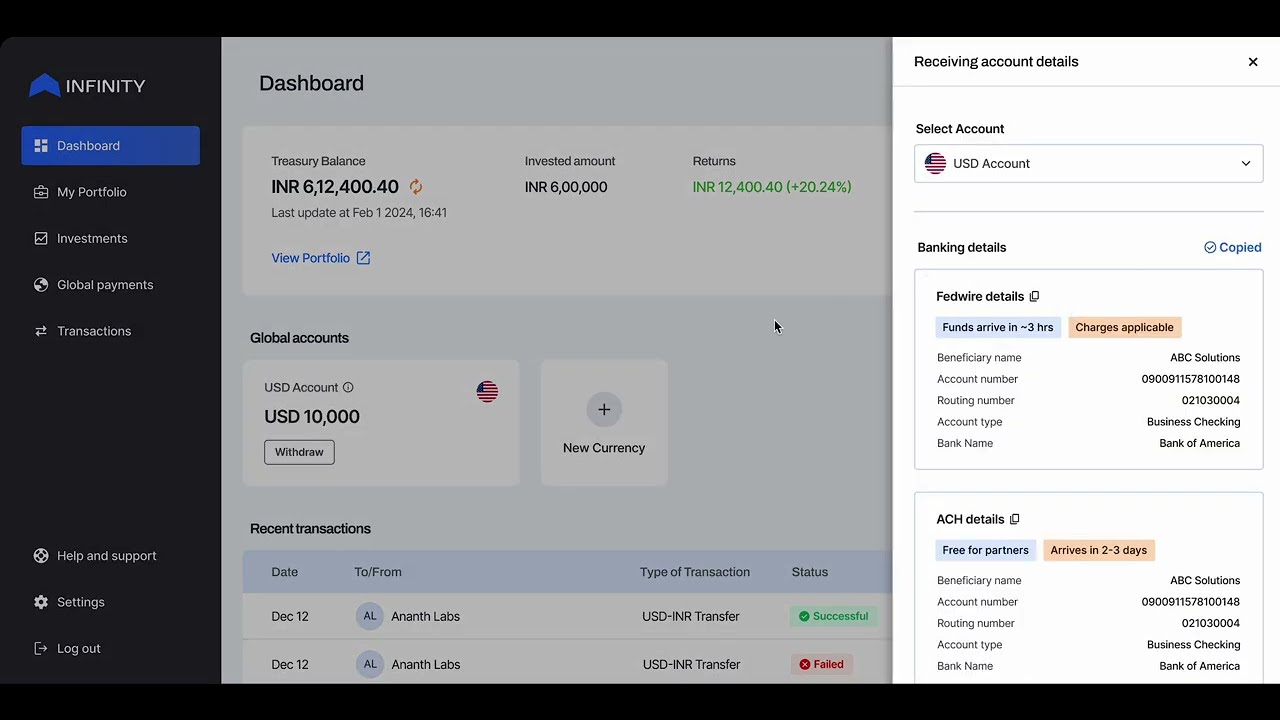Click the Successful status badge

tap(833, 616)
